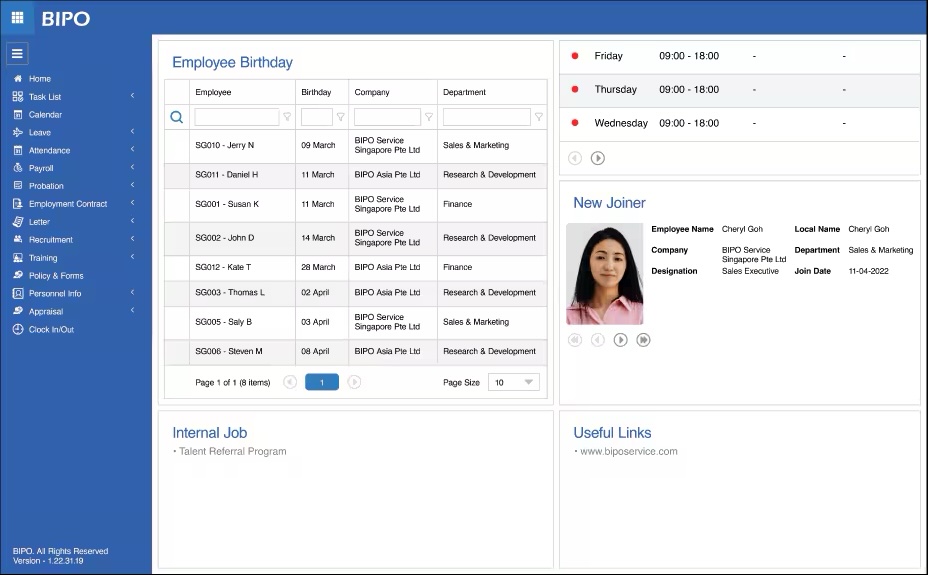Open the app grid launcher icon
The image size is (928, 575).
(17, 18)
